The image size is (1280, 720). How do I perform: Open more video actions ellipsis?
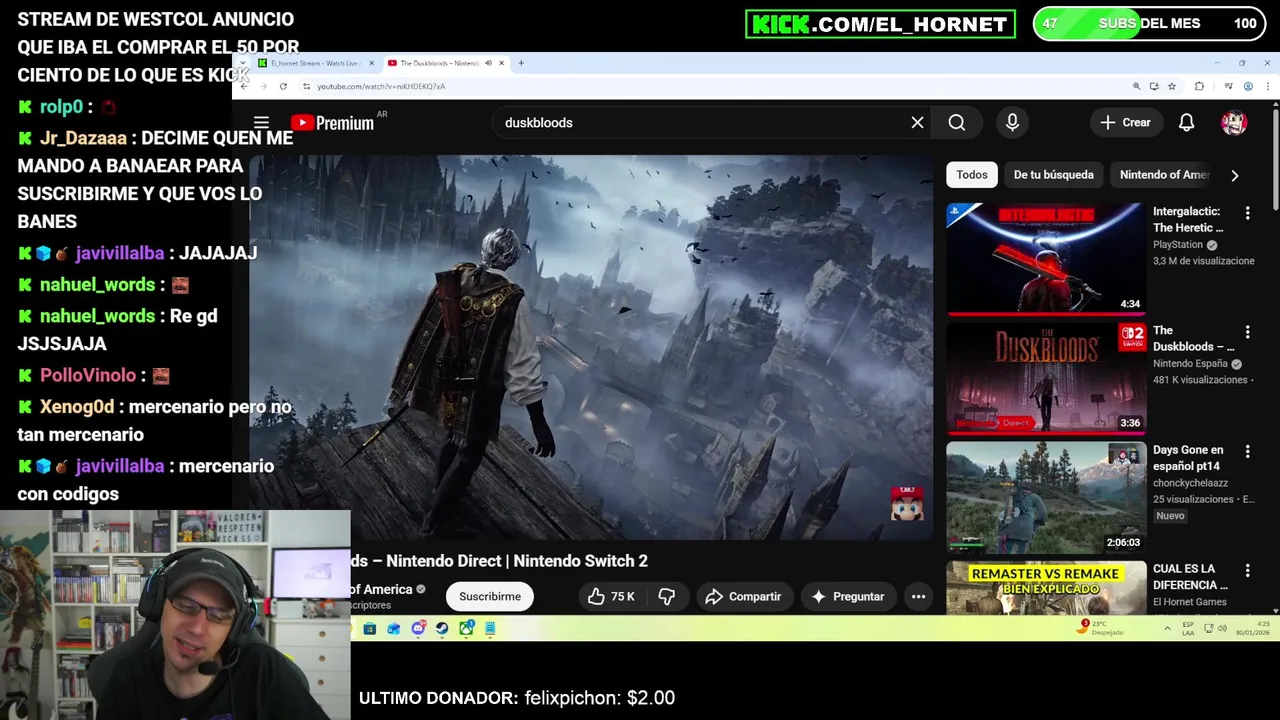click(918, 596)
